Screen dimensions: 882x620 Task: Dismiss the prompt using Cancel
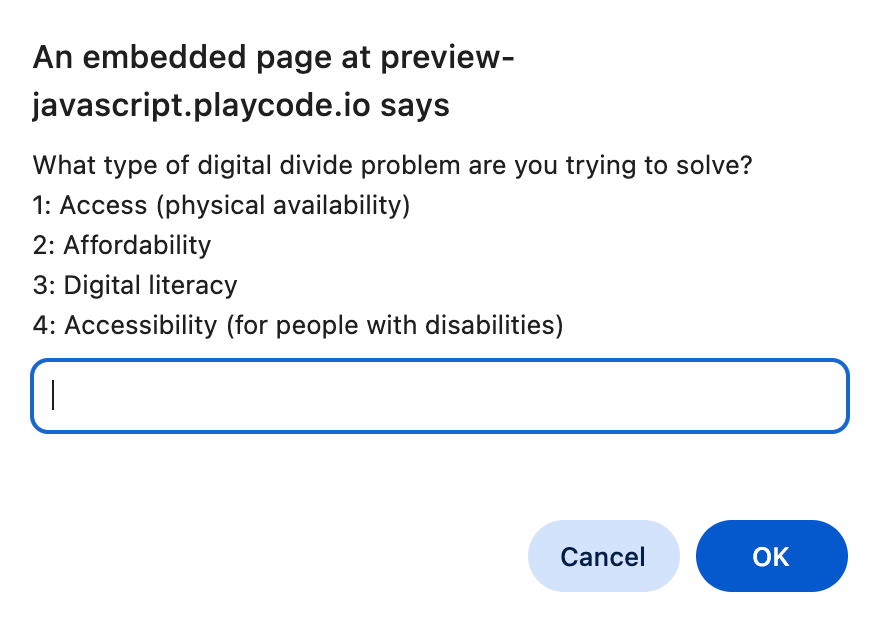pos(604,556)
